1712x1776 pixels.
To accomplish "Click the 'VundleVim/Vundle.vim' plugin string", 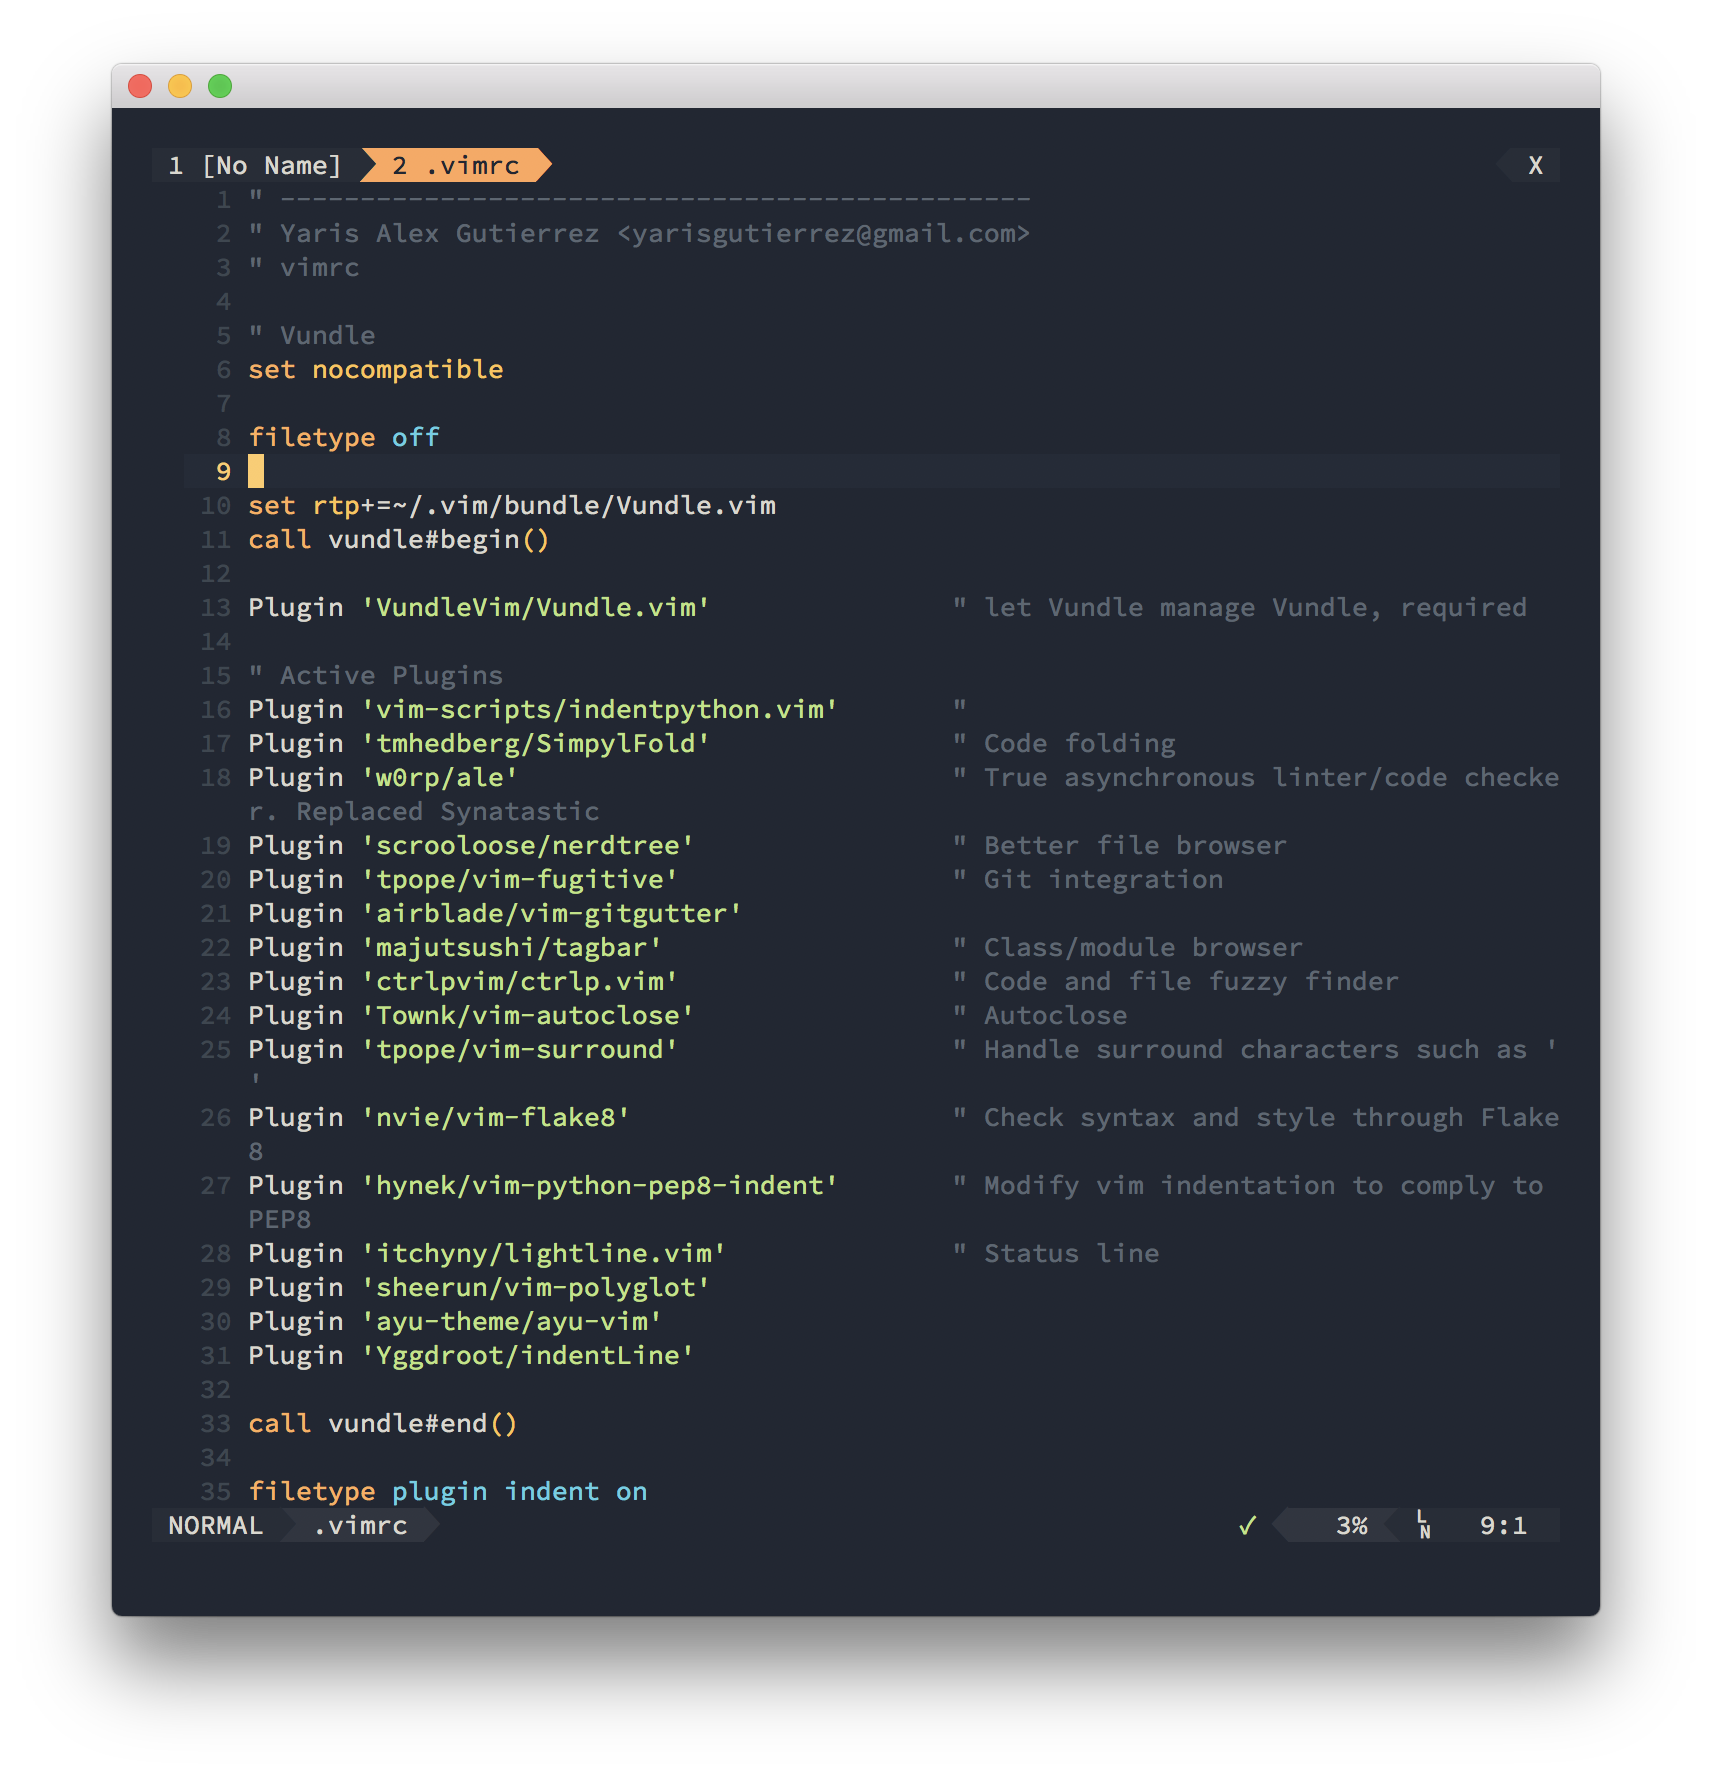I will coord(536,607).
